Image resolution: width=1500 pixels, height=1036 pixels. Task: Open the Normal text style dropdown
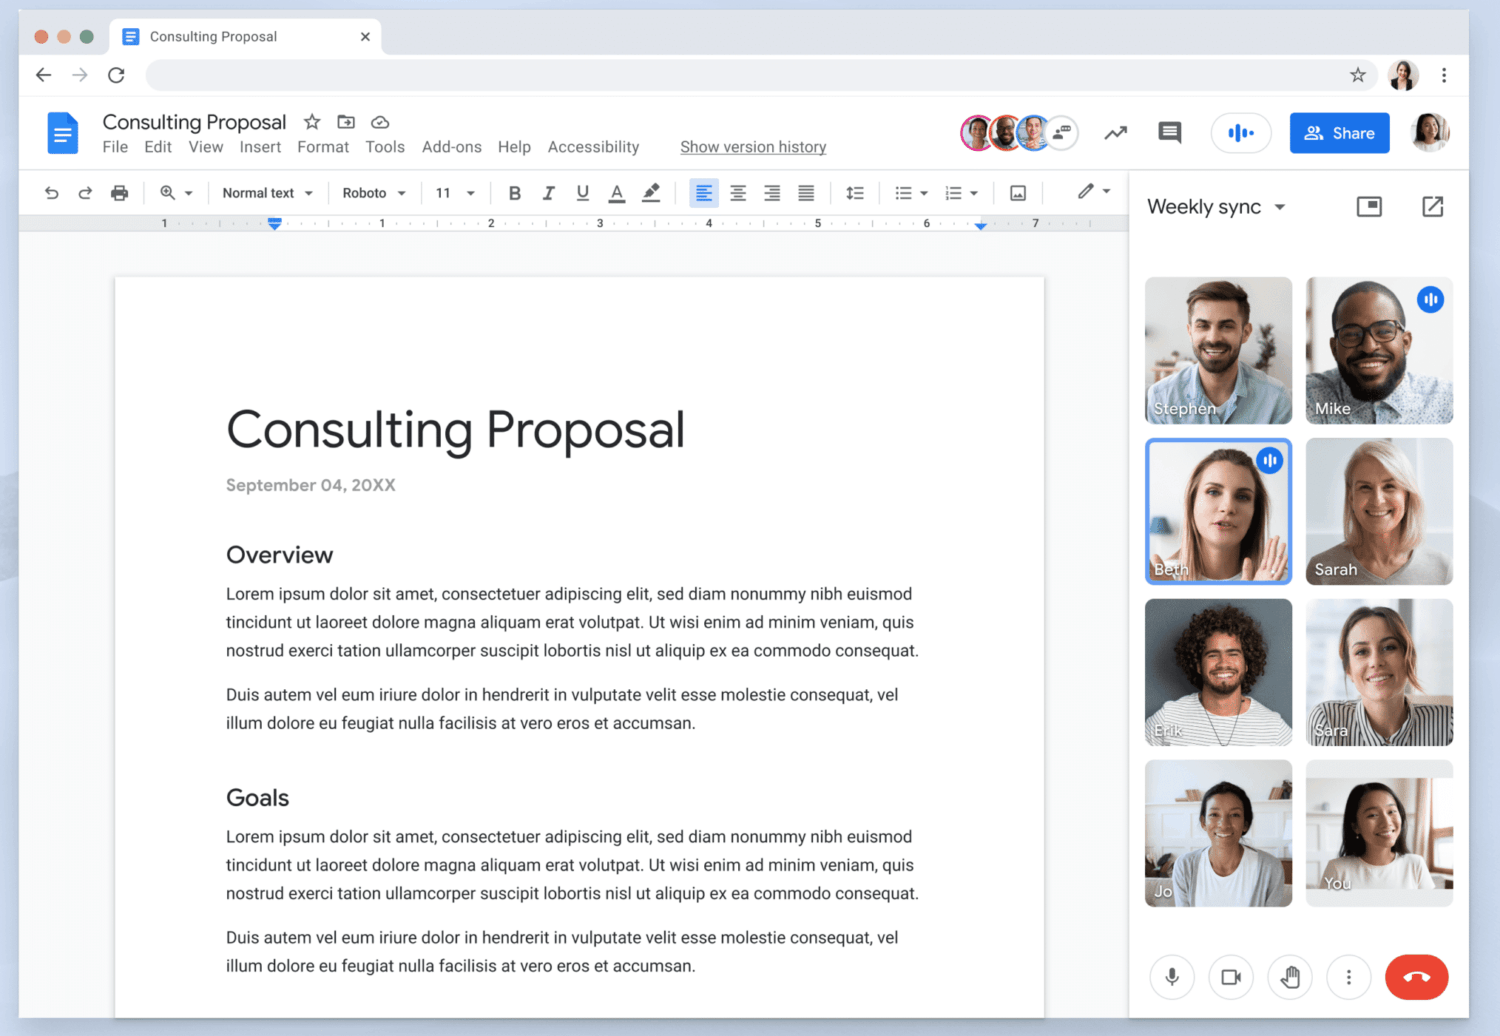pyautogui.click(x=266, y=192)
